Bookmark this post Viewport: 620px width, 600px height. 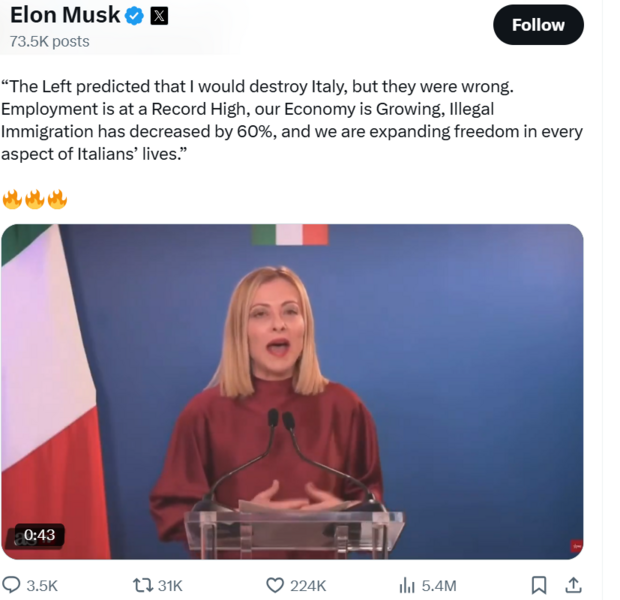point(538,585)
